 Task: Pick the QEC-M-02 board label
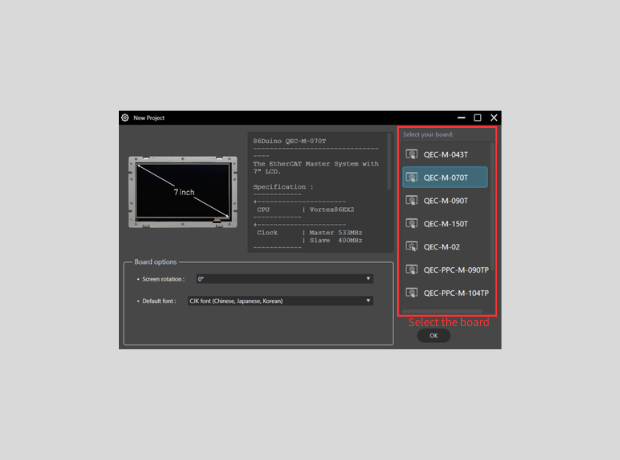442,247
